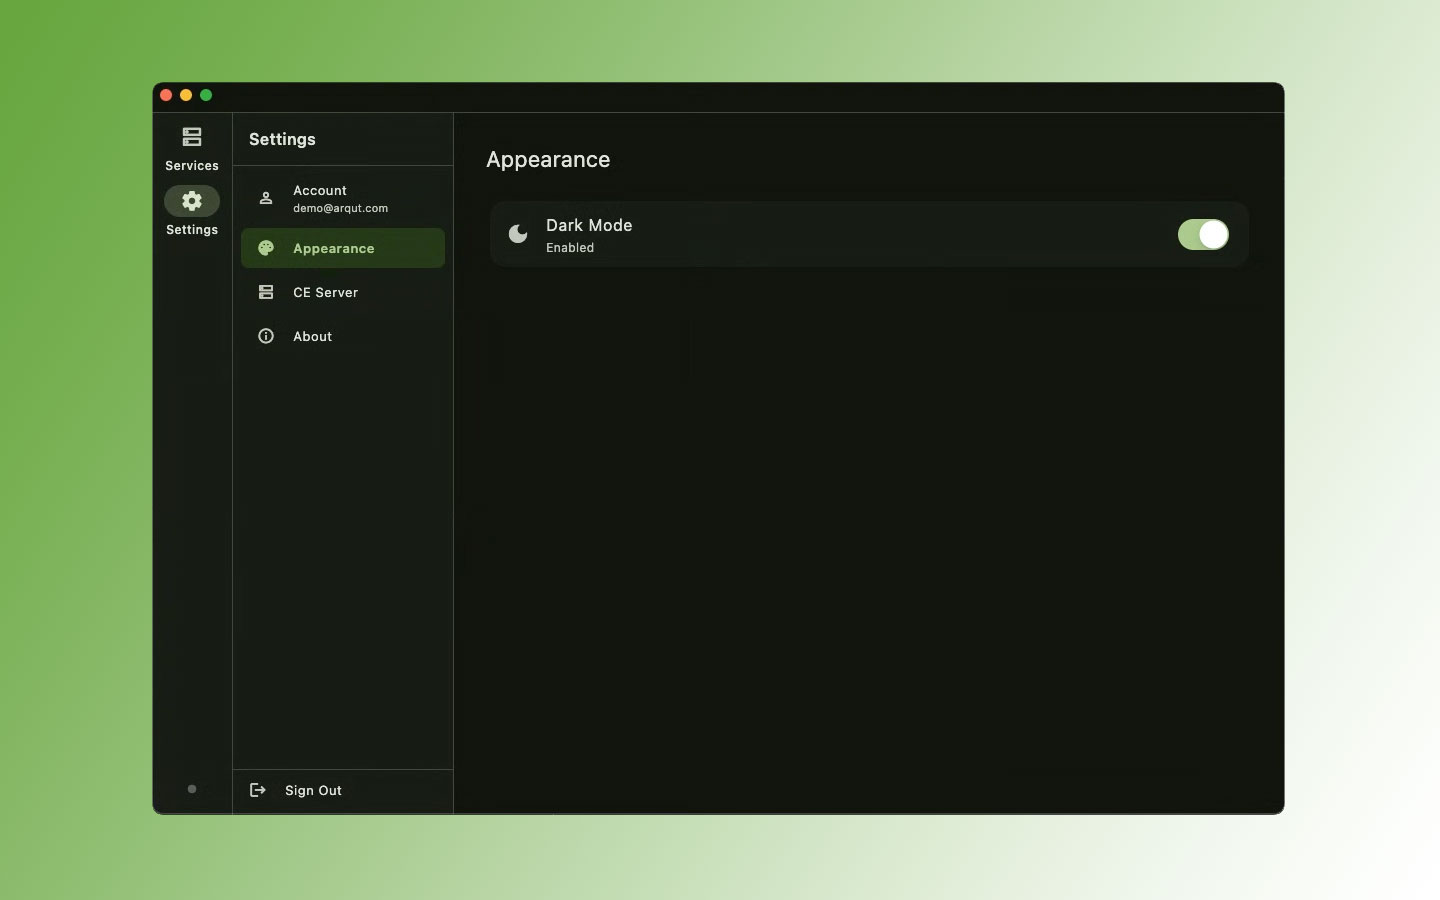Open the Services section icon
Image resolution: width=1440 pixels, height=900 pixels.
[x=192, y=137]
